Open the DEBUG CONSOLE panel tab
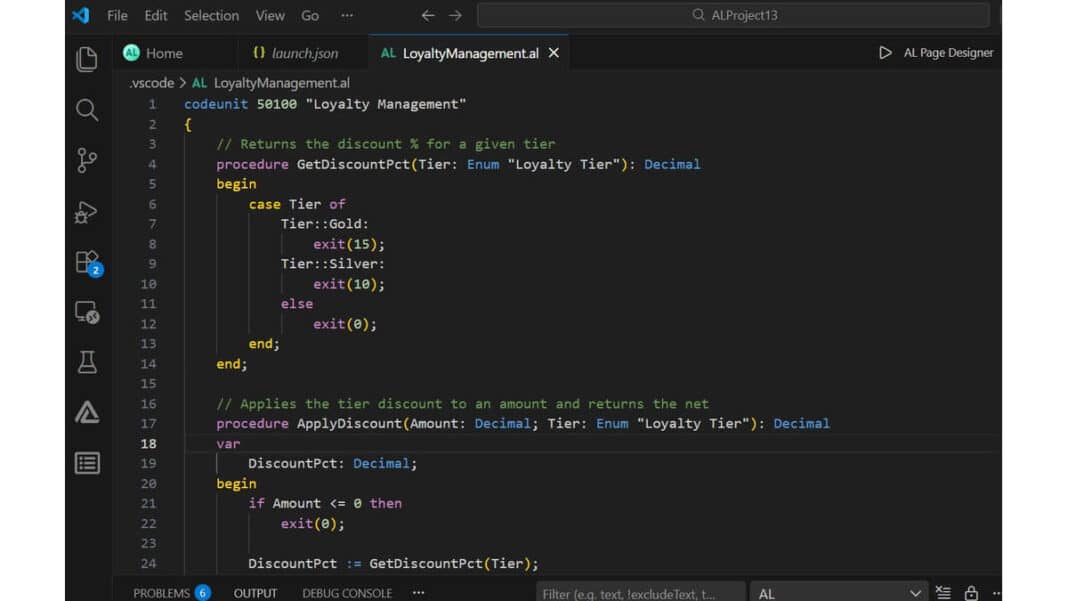 (347, 593)
